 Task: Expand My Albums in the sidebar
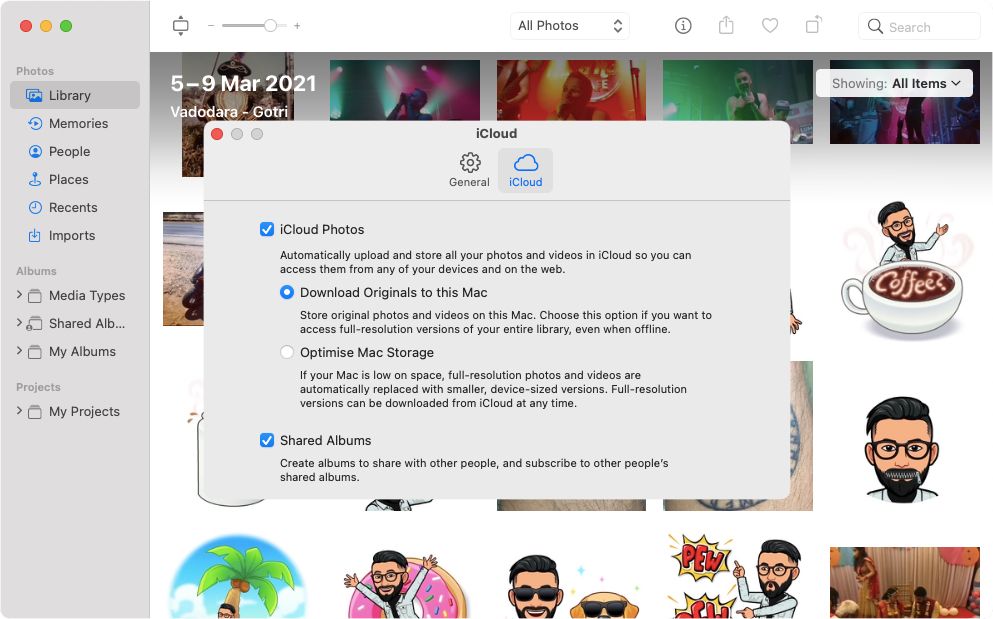click(x=18, y=351)
